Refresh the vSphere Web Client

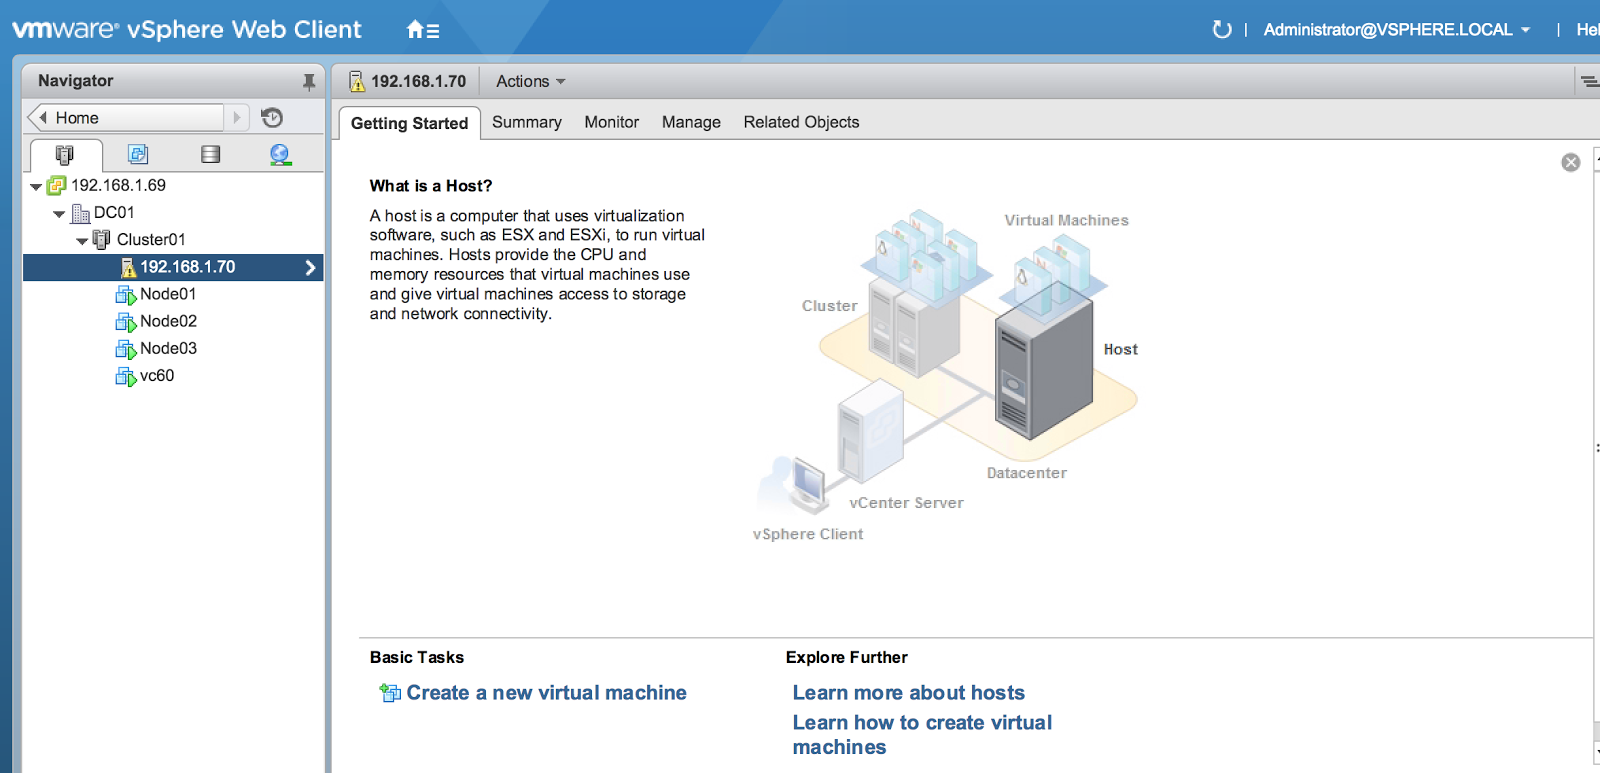[1221, 30]
